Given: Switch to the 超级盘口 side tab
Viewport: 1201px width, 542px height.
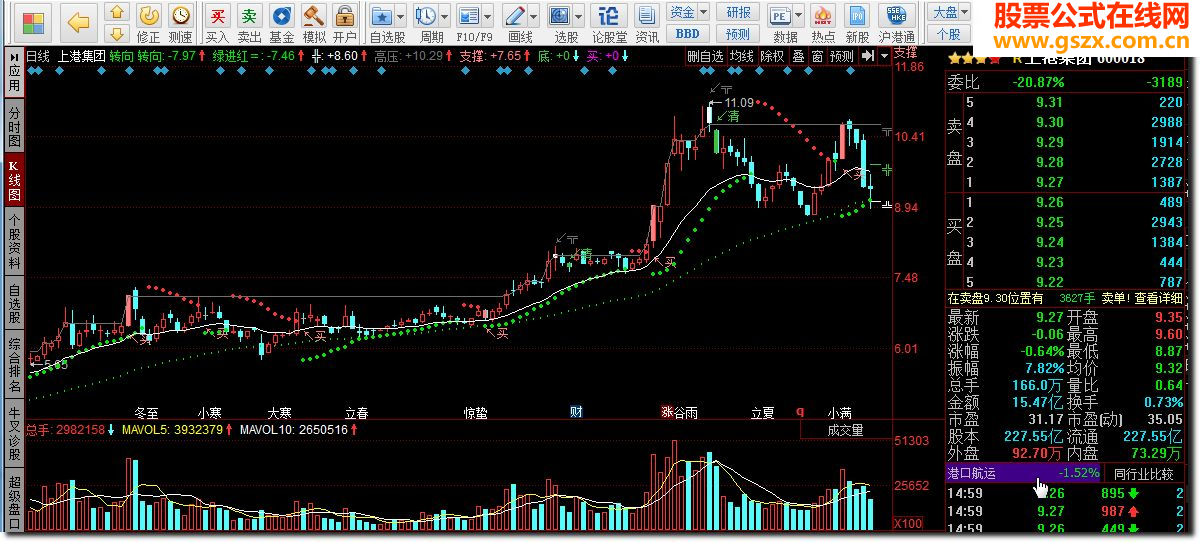Looking at the screenshot, I should (14, 499).
